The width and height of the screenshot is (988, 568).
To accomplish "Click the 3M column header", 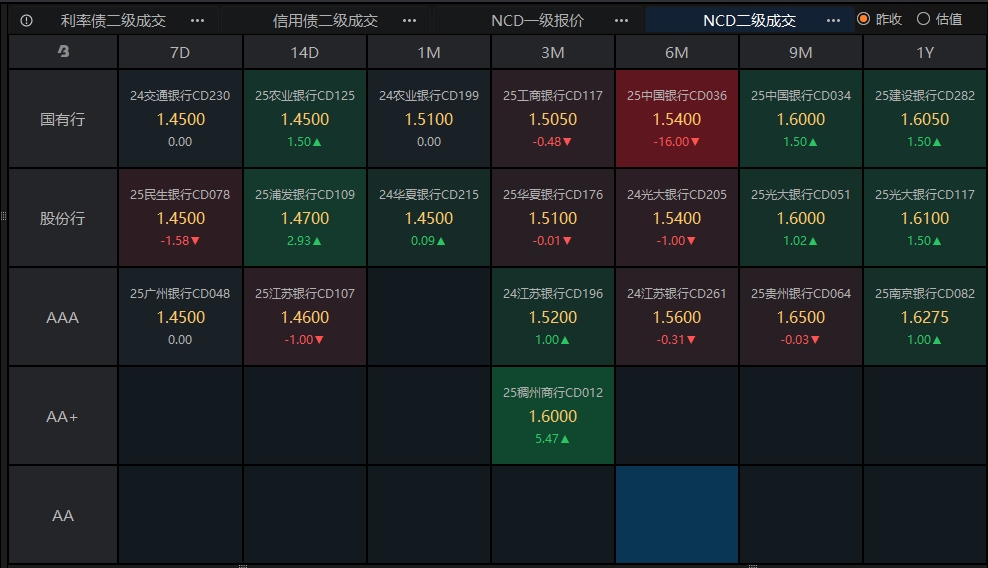I will [x=553, y=52].
